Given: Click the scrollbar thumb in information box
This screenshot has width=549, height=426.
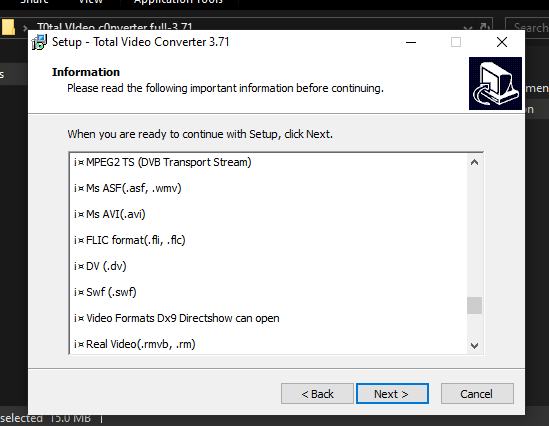Looking at the screenshot, I should (474, 306).
